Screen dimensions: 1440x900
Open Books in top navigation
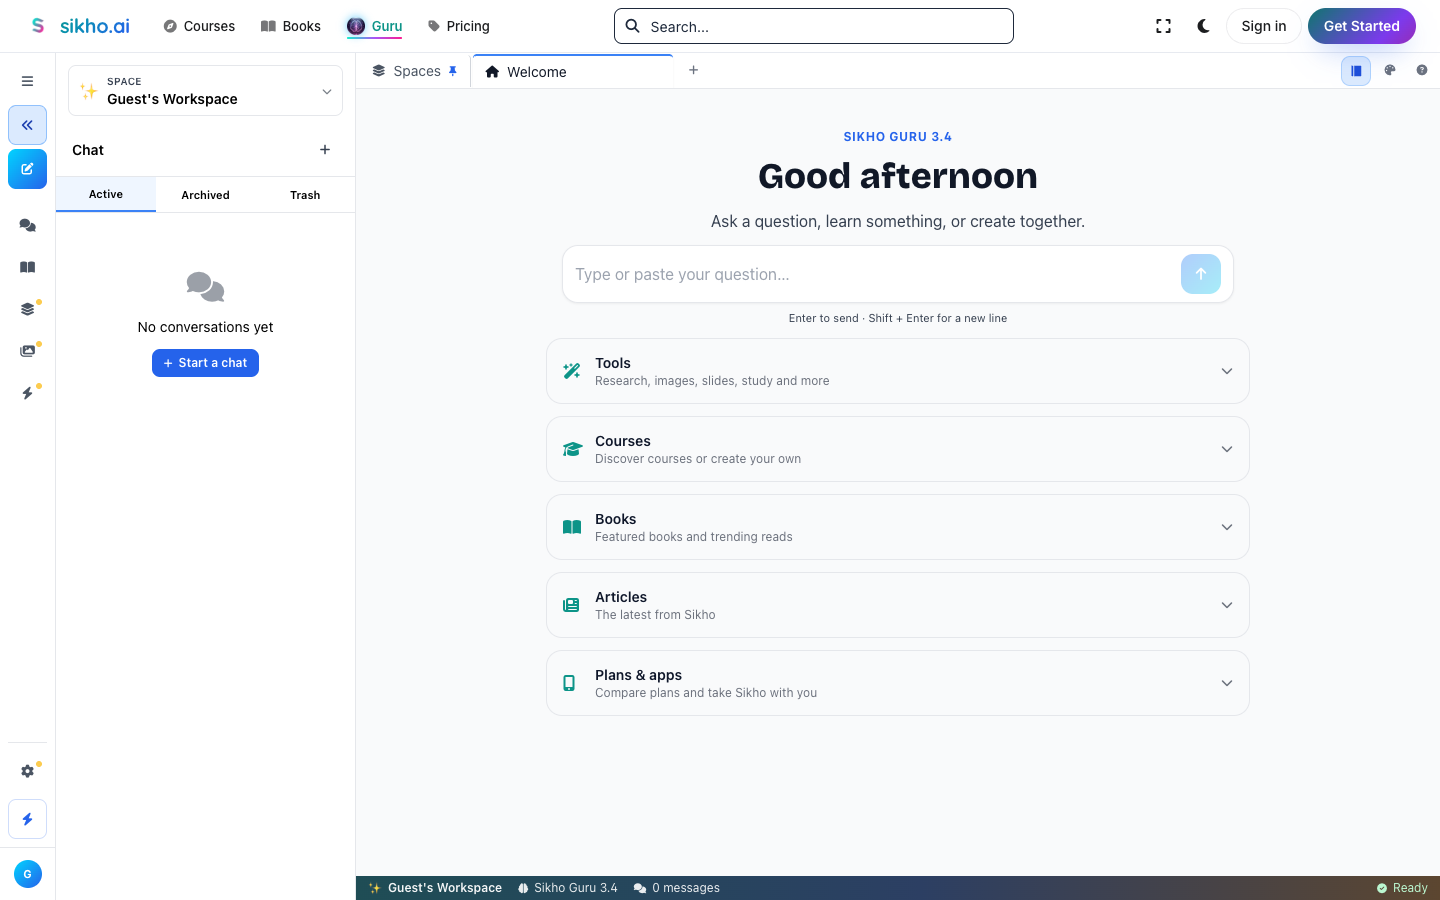[x=291, y=26]
